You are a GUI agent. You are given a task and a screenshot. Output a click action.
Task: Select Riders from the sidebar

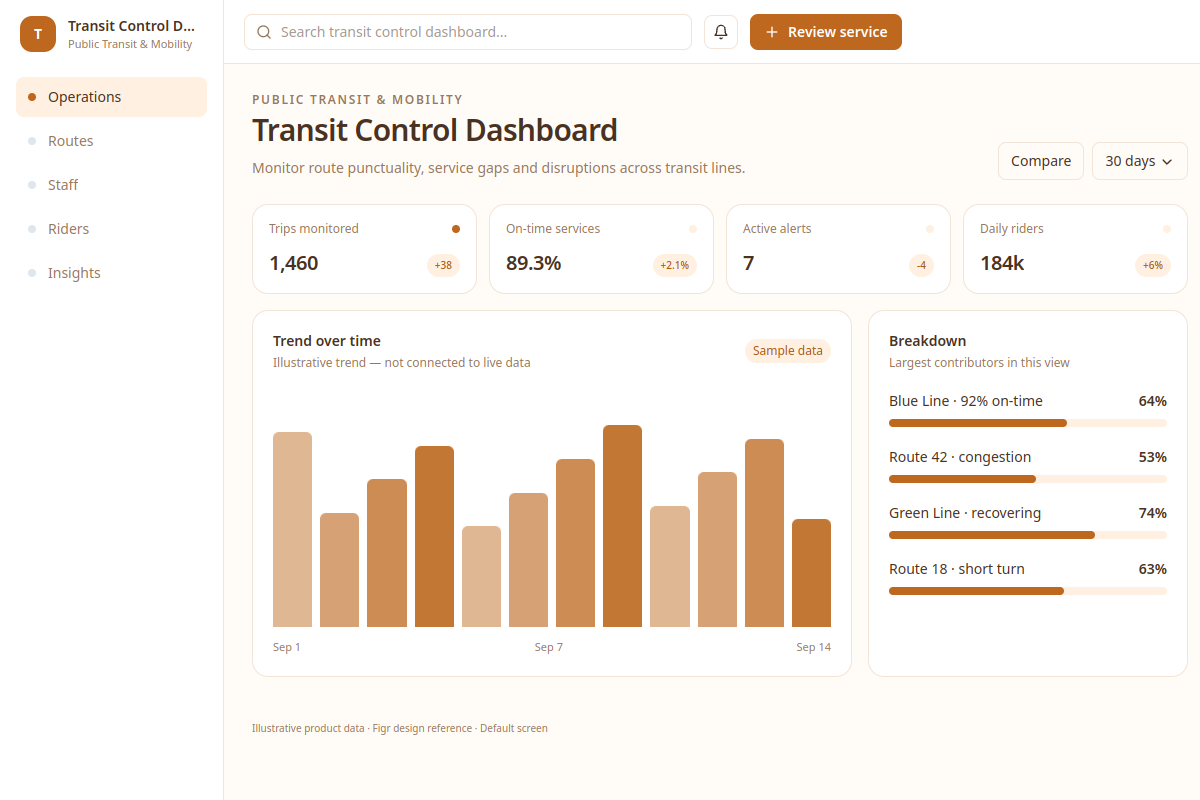[x=112, y=229]
